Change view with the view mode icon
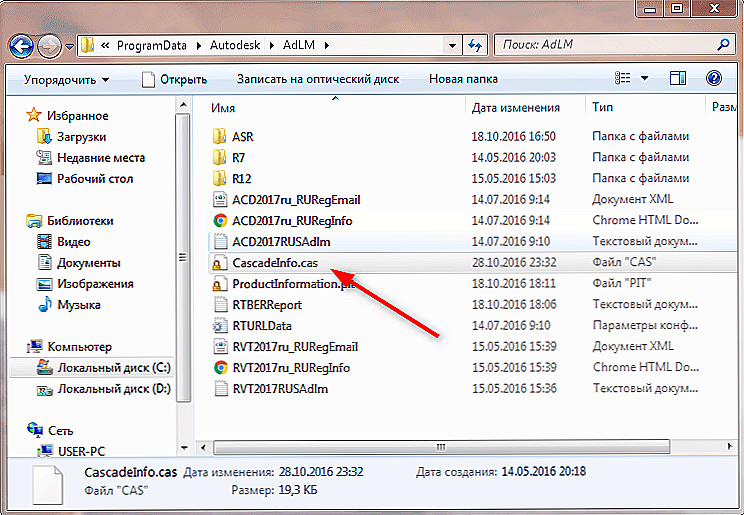The image size is (744, 515). click(x=623, y=78)
